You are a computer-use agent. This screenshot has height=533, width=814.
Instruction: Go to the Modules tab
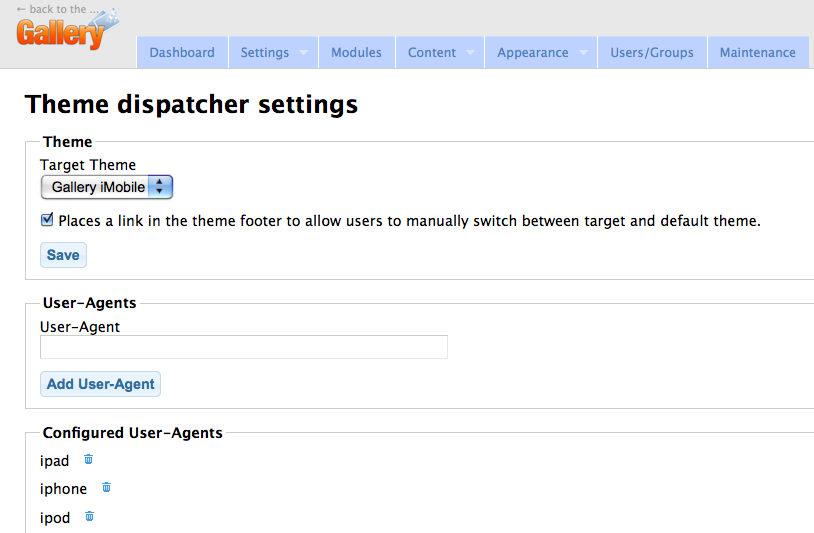357,52
